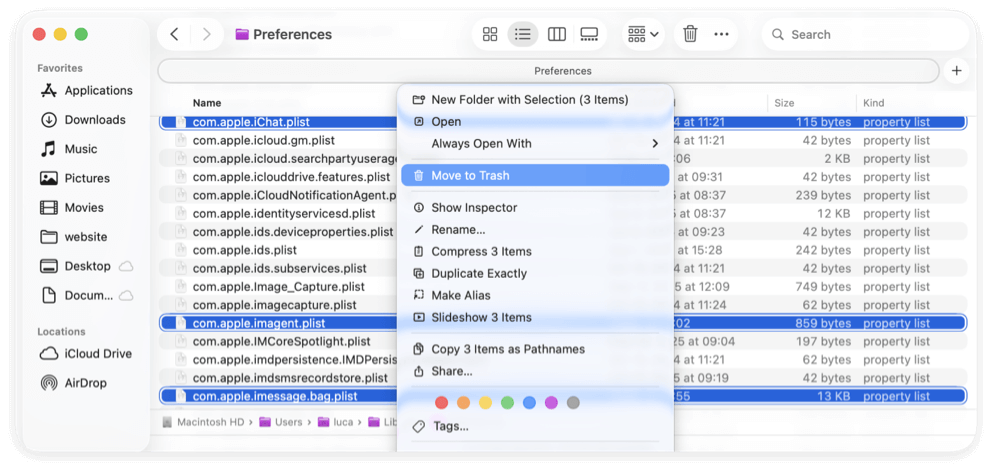Open Music in sidebar
Viewport: 992px width, 470px height.
tap(68, 149)
